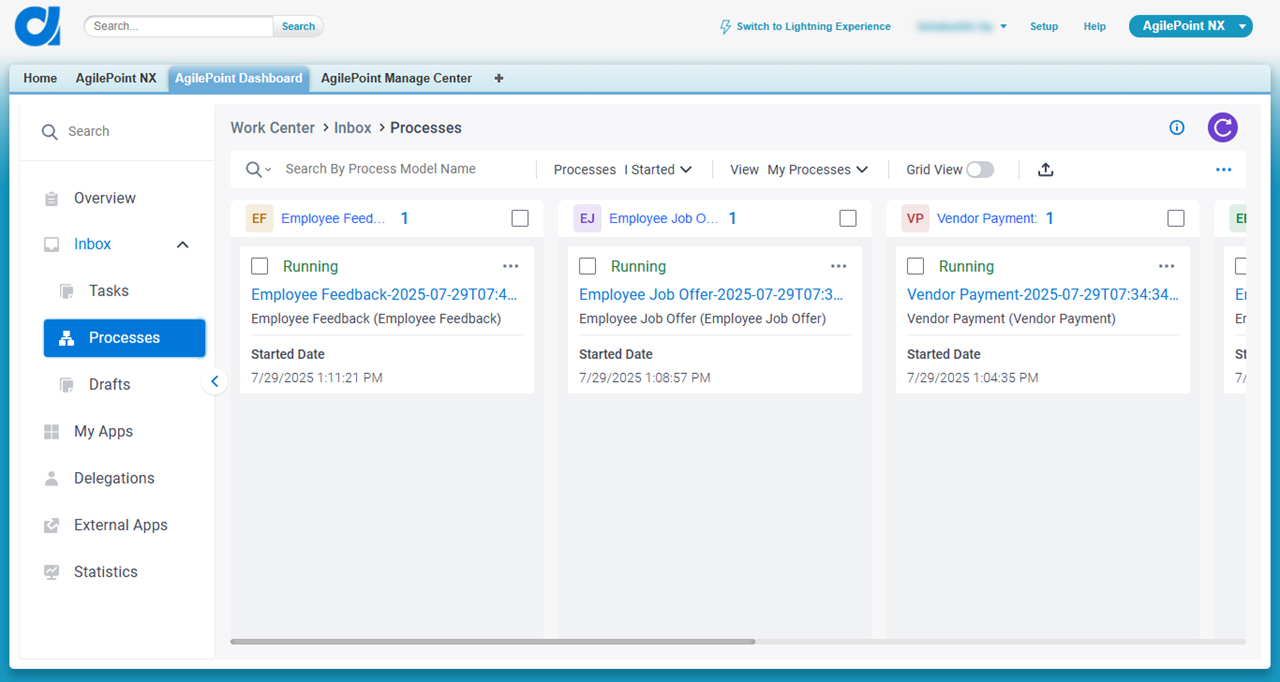Switch to the Home tab
The width and height of the screenshot is (1280, 682).
40,78
